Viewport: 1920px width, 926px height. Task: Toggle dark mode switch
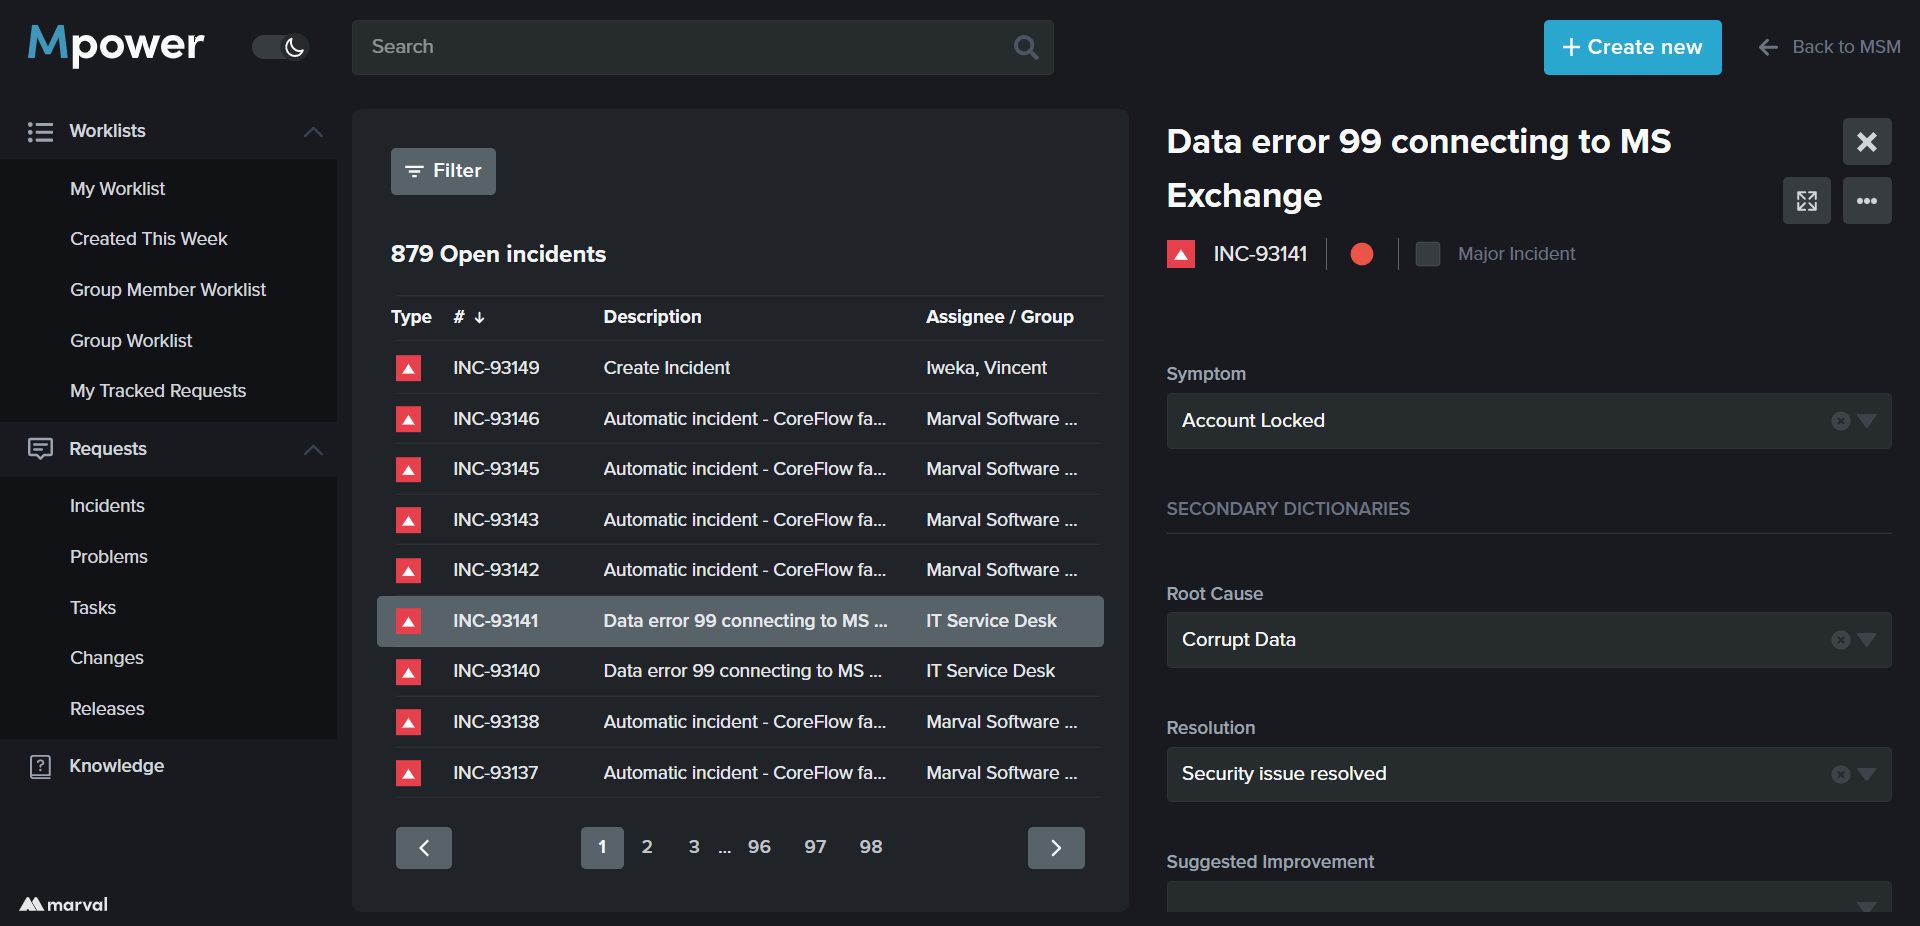point(280,47)
